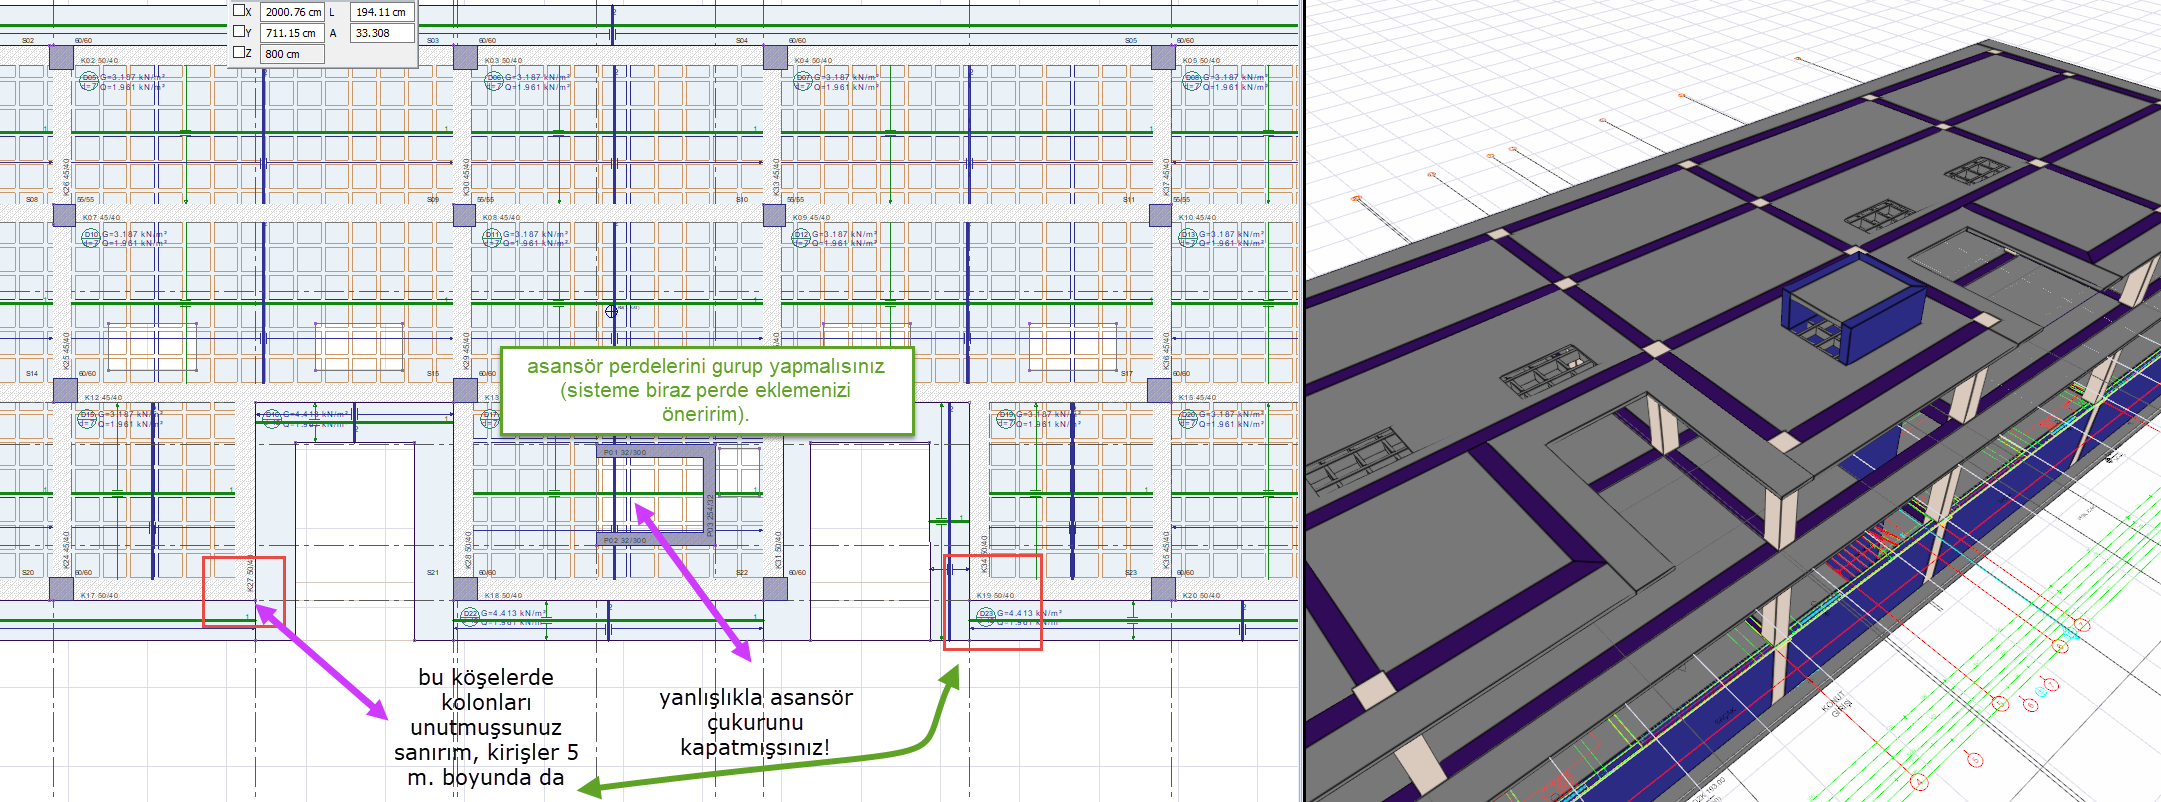This screenshot has height=802, width=2161.
Task: Click beam label K10 45/40
Action: click(x=1197, y=217)
